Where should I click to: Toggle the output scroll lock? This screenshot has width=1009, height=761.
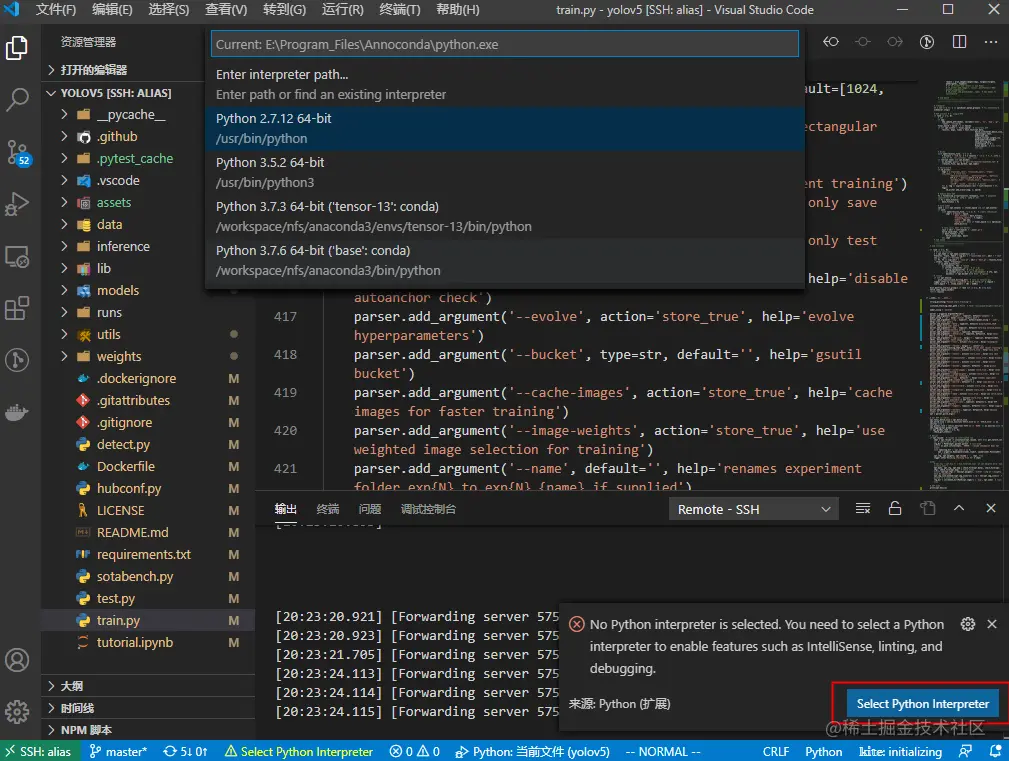[895, 509]
